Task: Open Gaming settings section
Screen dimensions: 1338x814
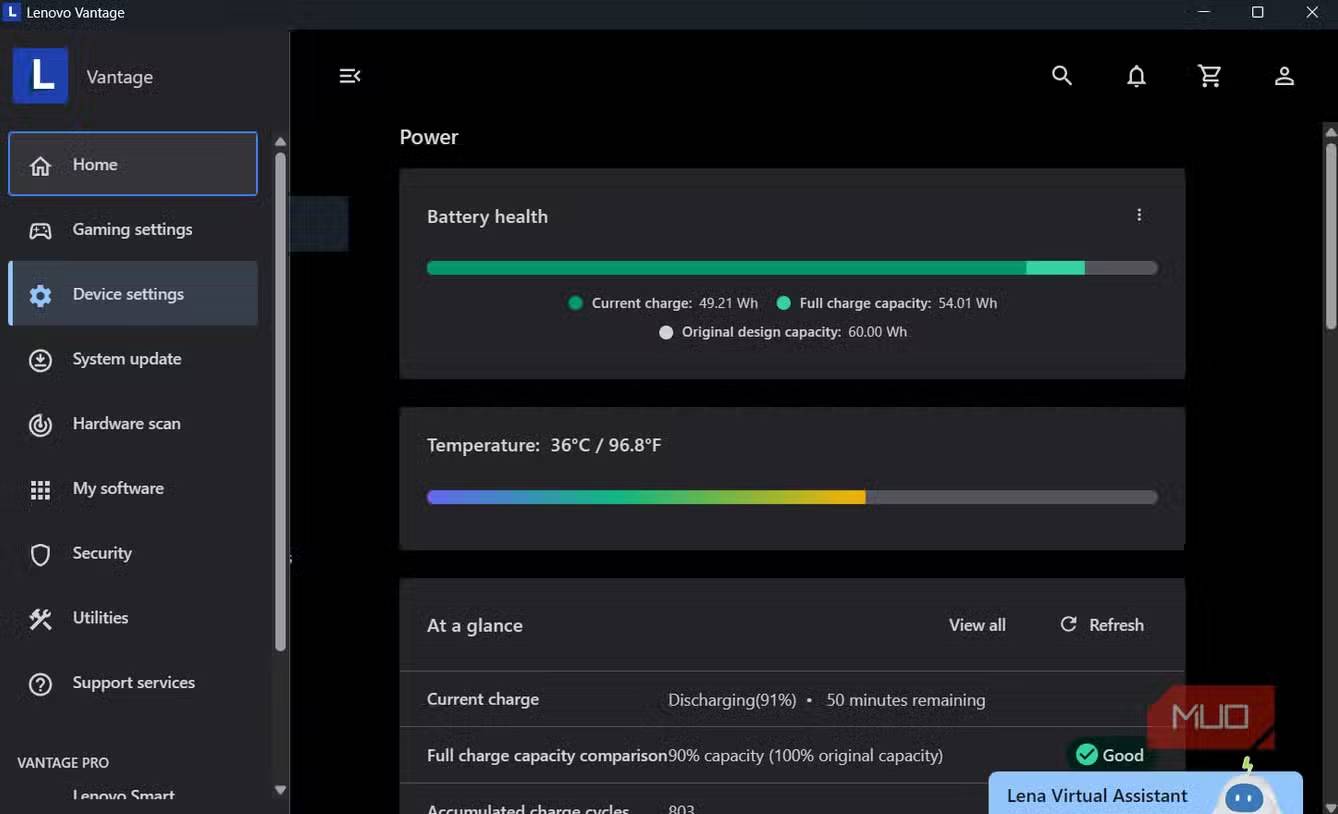Action: pyautogui.click(x=133, y=229)
